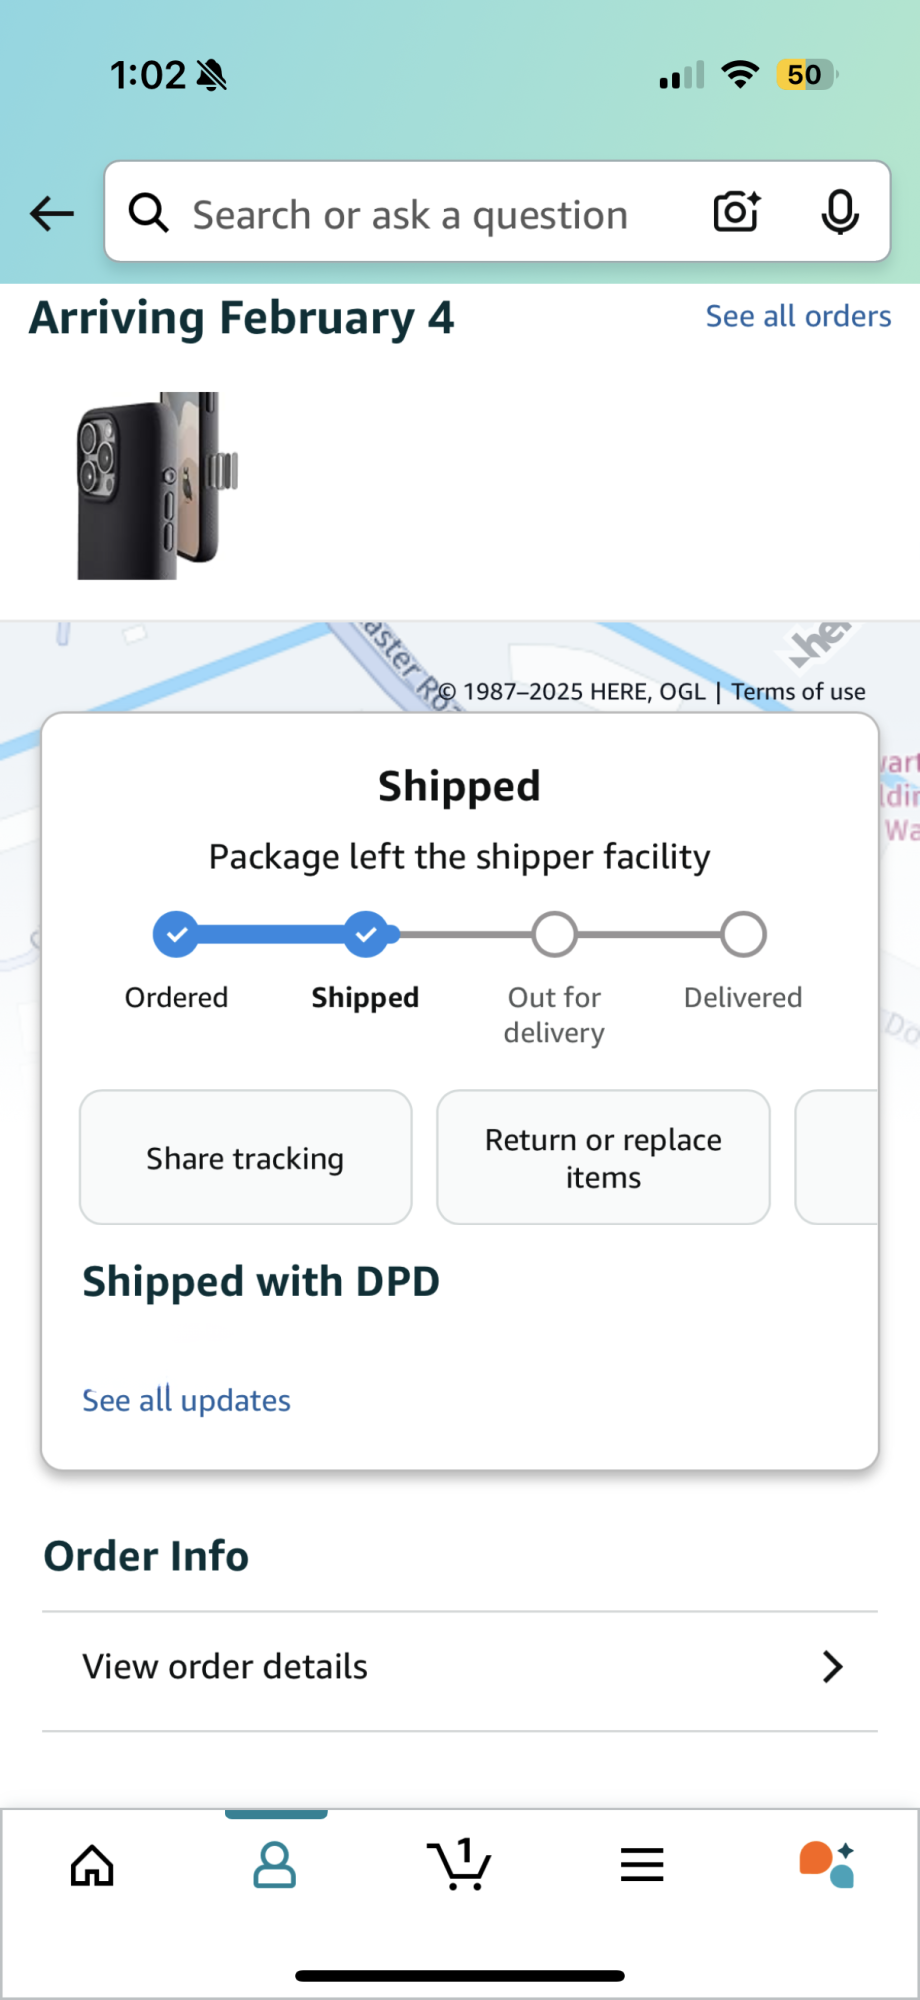Open the shopping cart icon
Image resolution: width=920 pixels, height=2000 pixels.
459,1865
